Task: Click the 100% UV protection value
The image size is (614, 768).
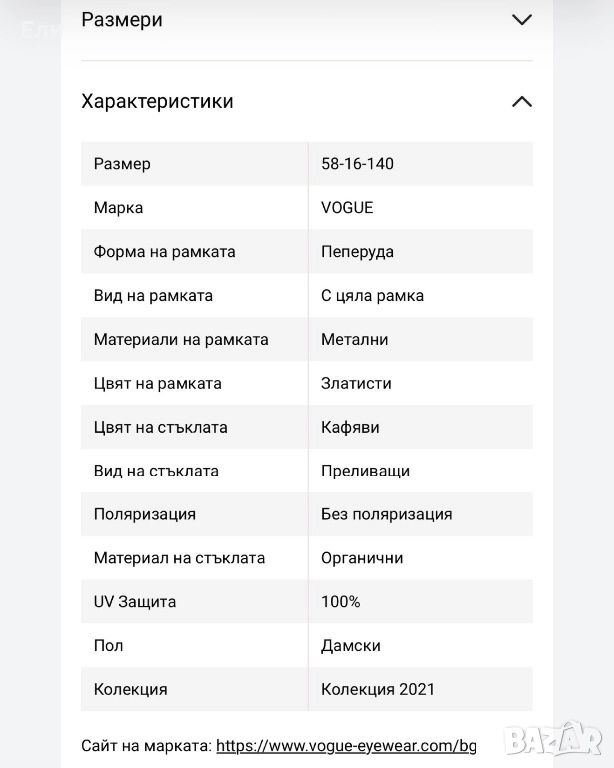Action: click(x=341, y=602)
